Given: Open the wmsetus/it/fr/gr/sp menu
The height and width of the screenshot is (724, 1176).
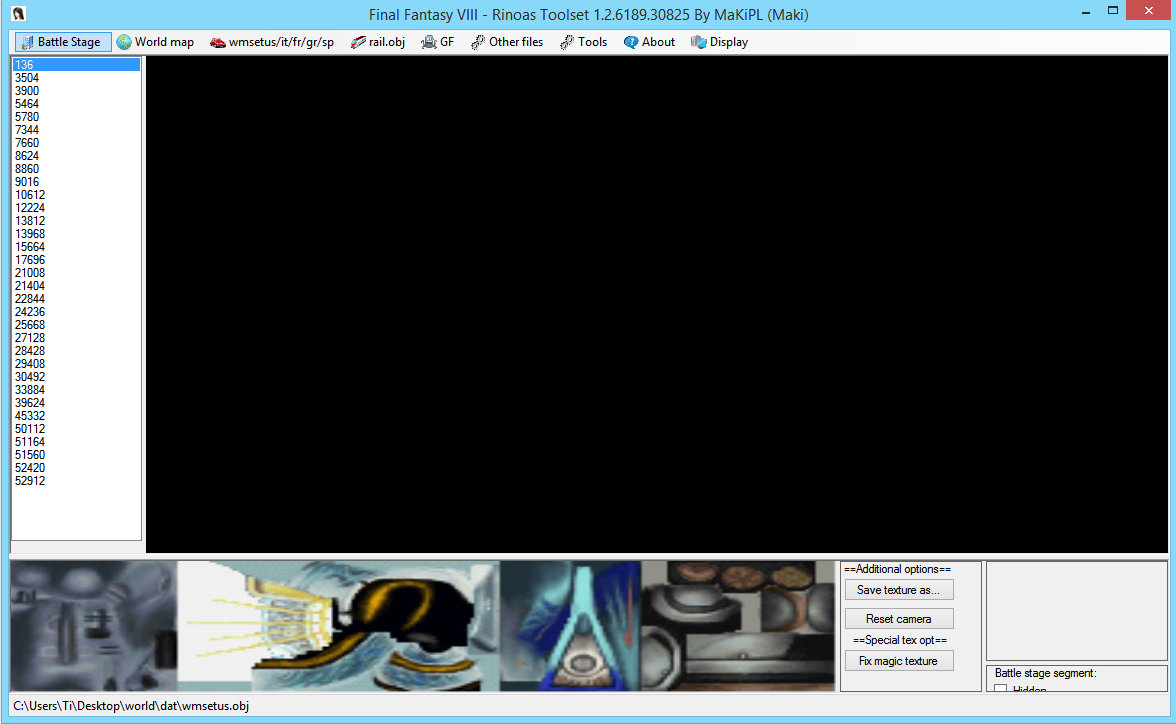Looking at the screenshot, I should (272, 42).
